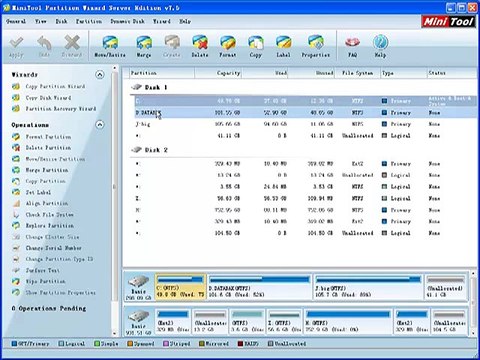Choose Change Cluster Size operation

click(x=46, y=237)
